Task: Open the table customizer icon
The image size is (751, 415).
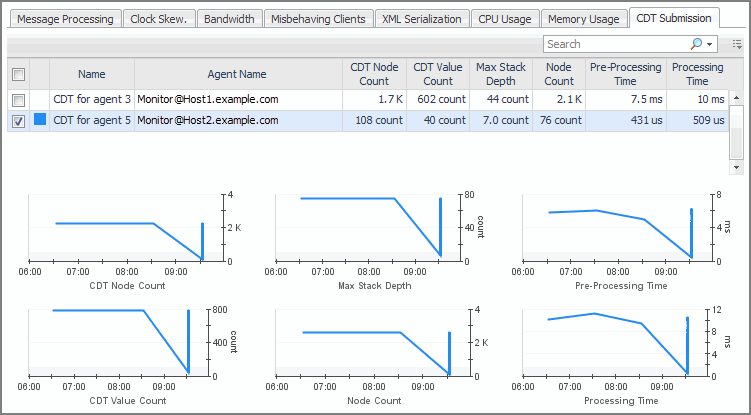Action: [x=737, y=44]
